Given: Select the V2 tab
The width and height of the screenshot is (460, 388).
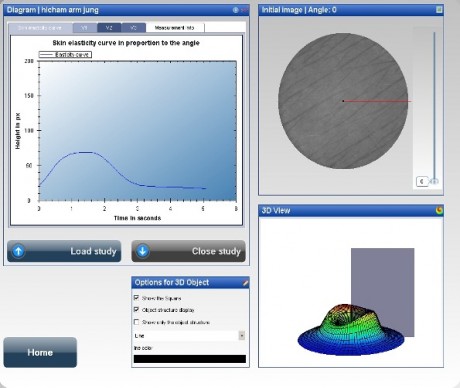Looking at the screenshot, I should [x=109, y=28].
